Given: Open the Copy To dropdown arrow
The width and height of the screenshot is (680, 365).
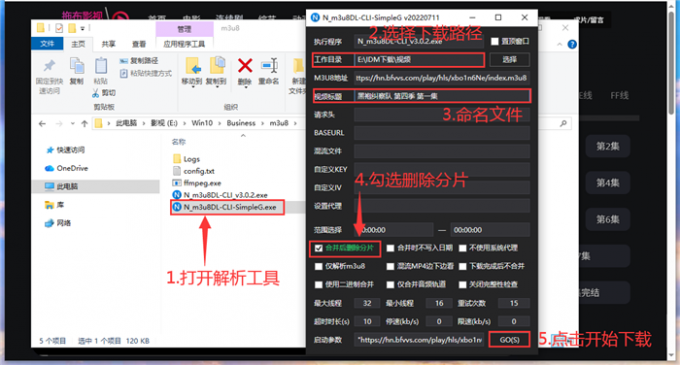Looking at the screenshot, I should click(217, 87).
